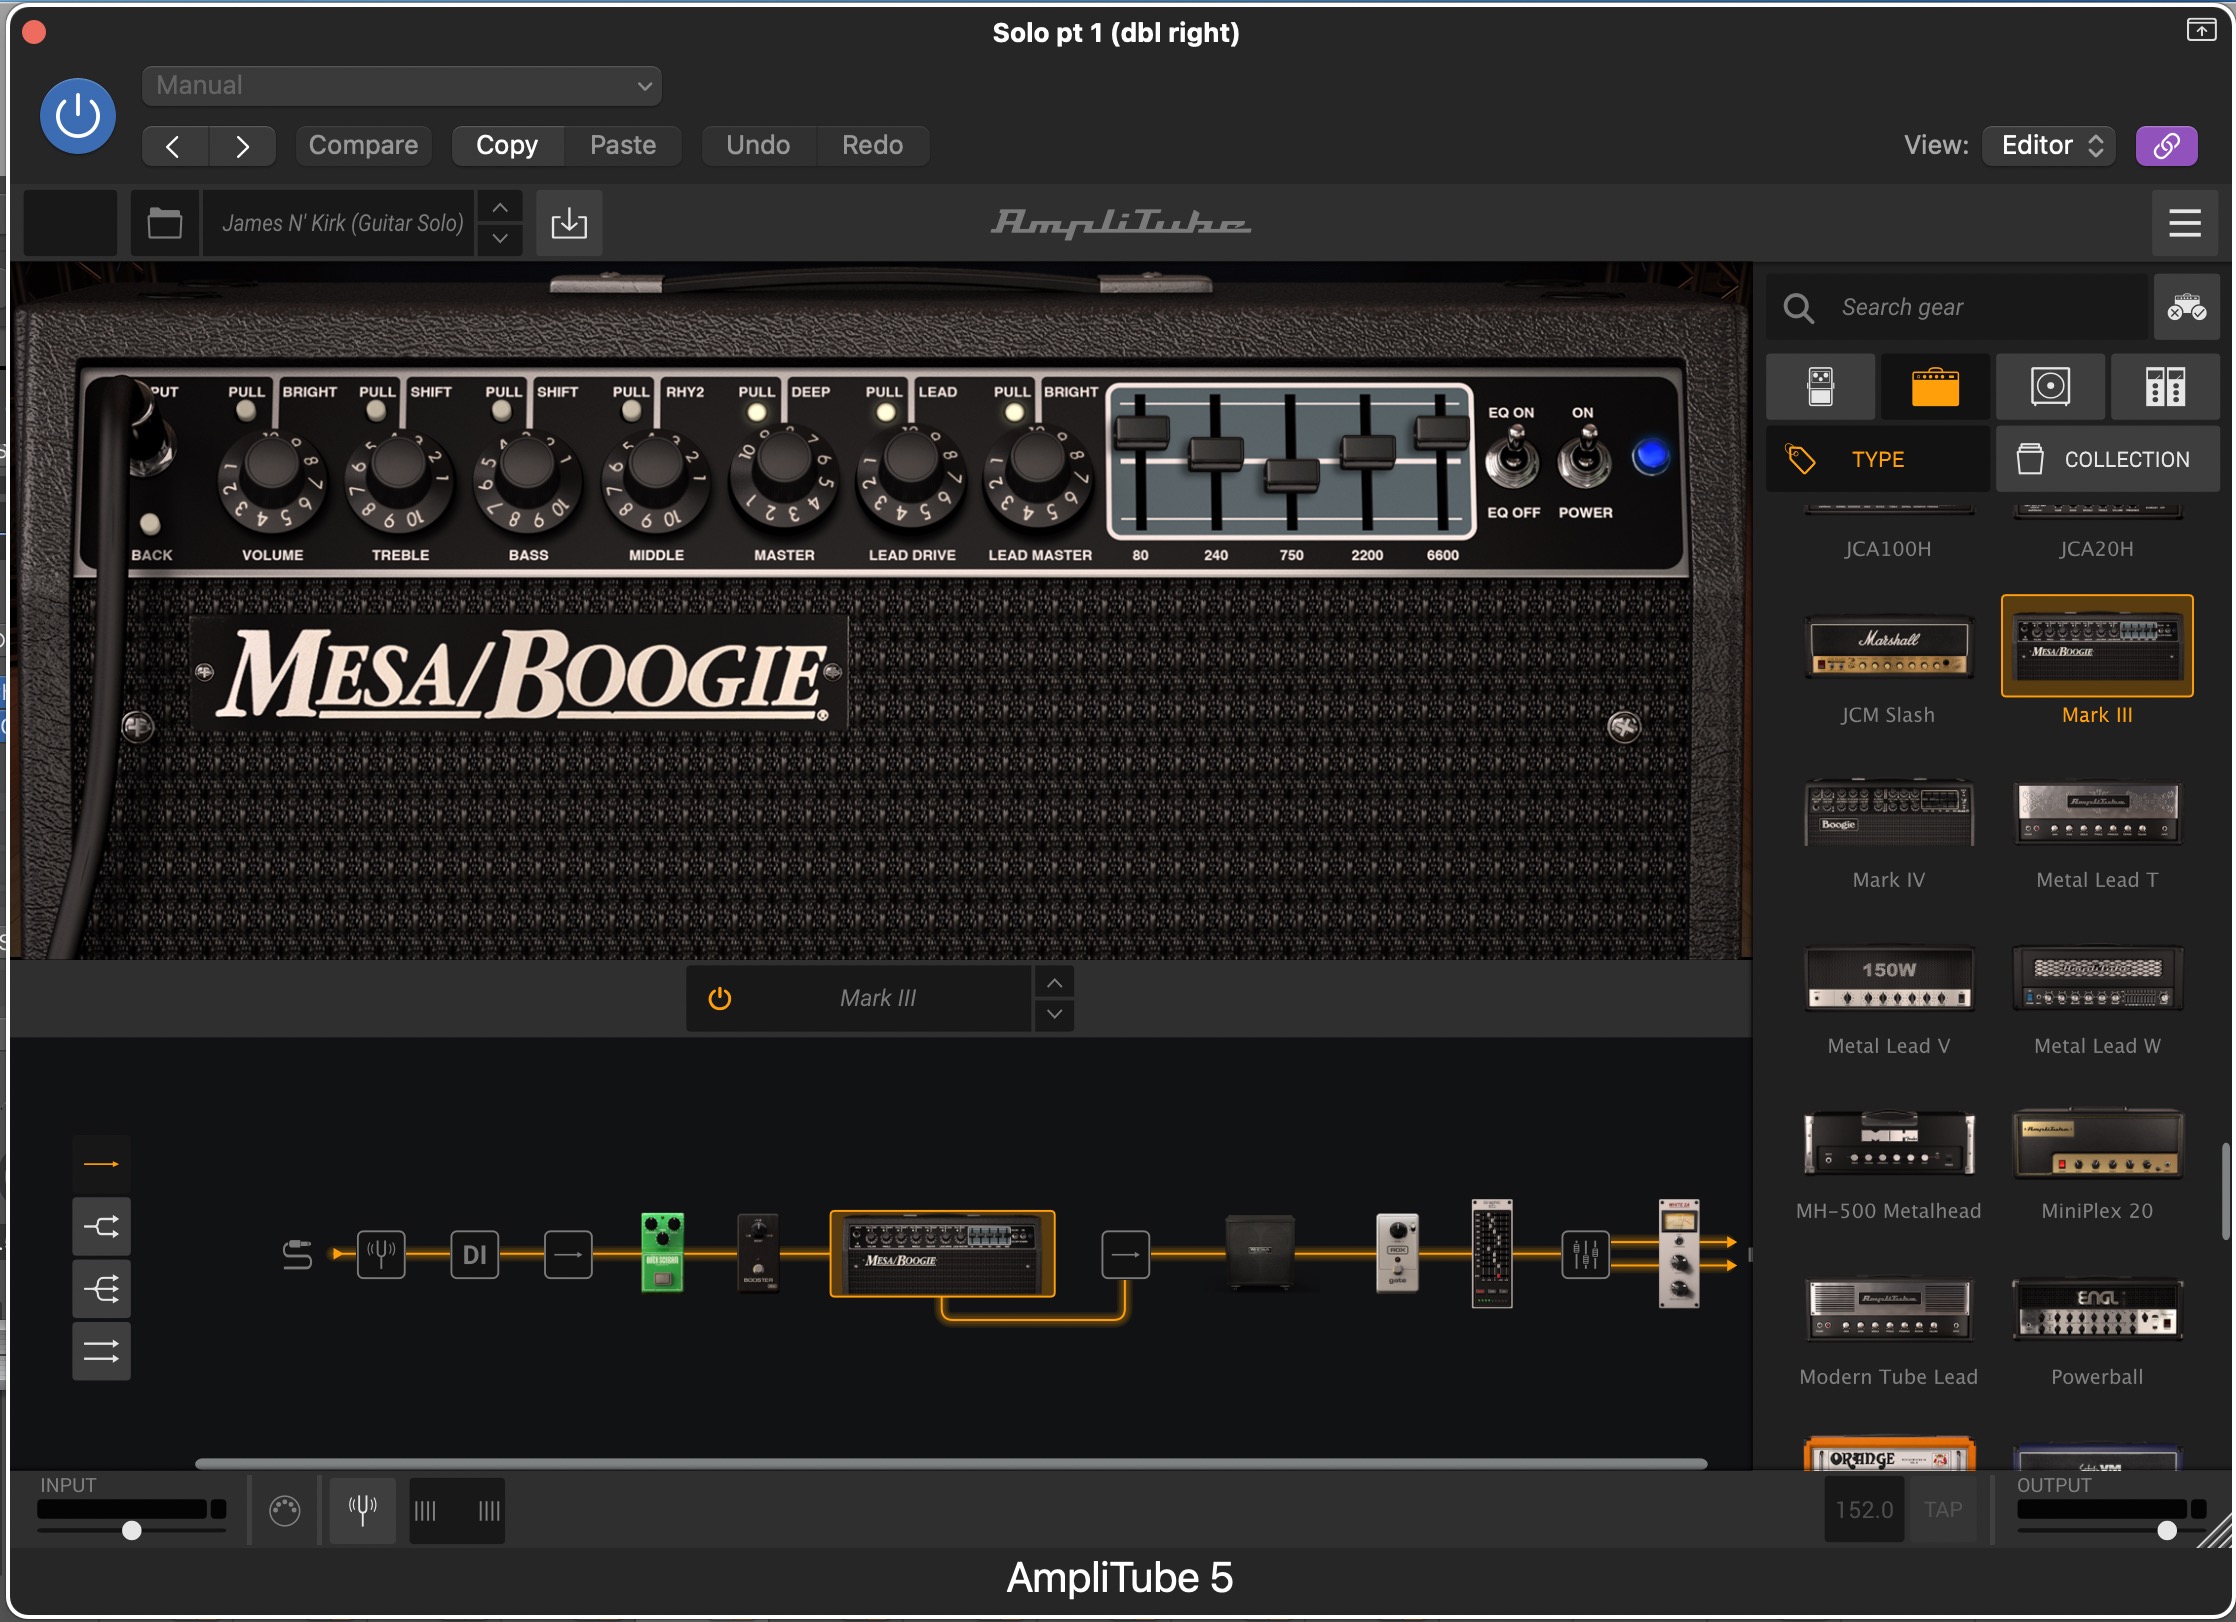Open the View Editor dropdown

[x=2049, y=146]
